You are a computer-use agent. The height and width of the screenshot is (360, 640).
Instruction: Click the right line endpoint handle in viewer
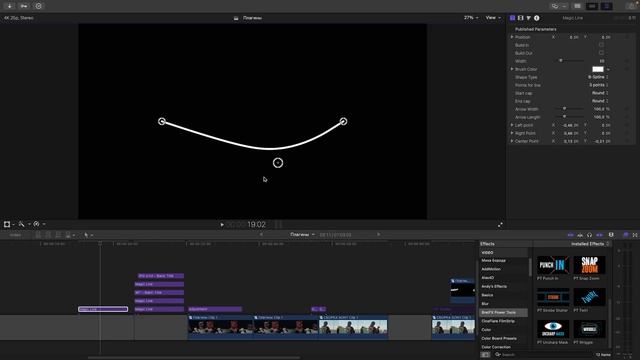coord(344,121)
